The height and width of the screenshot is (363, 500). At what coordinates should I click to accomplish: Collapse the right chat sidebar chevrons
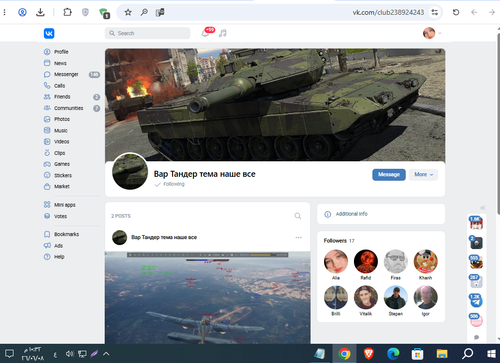[483, 208]
